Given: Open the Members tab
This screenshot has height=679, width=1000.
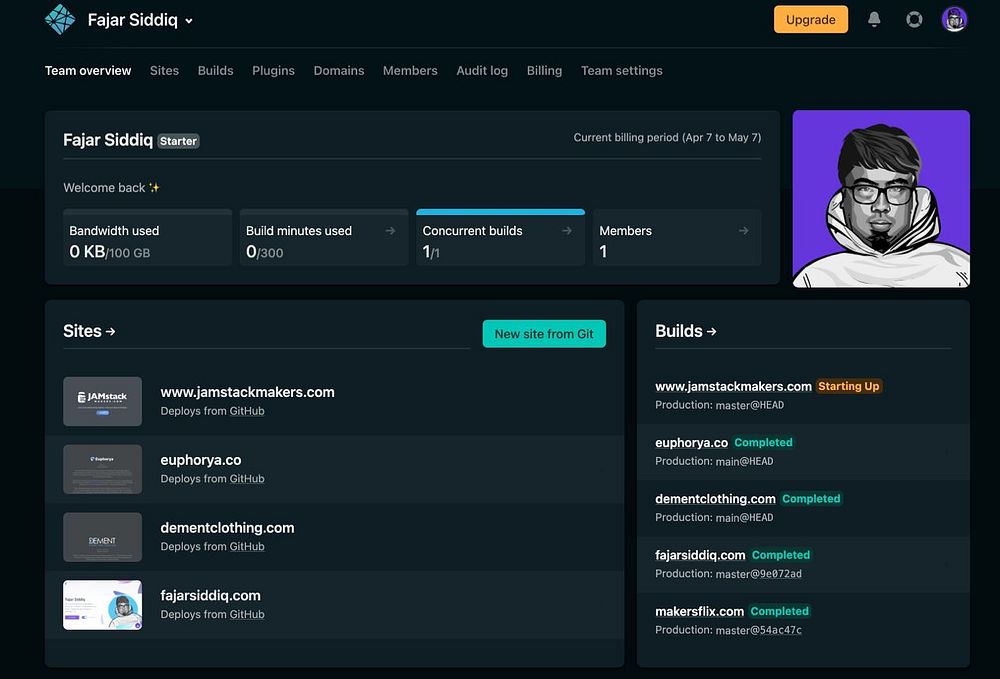Looking at the screenshot, I should pyautogui.click(x=410, y=71).
